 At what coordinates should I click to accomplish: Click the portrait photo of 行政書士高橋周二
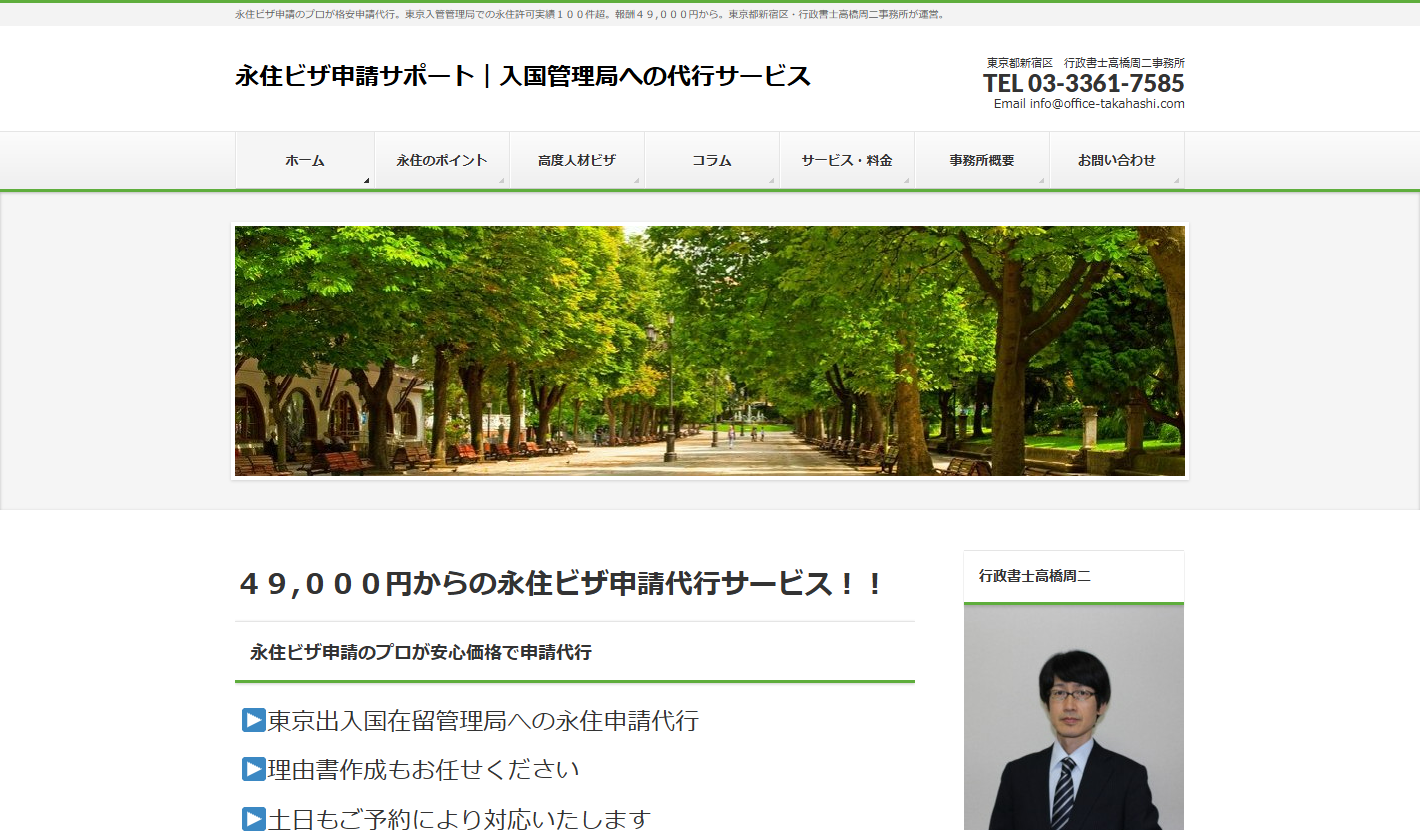[x=1073, y=720]
